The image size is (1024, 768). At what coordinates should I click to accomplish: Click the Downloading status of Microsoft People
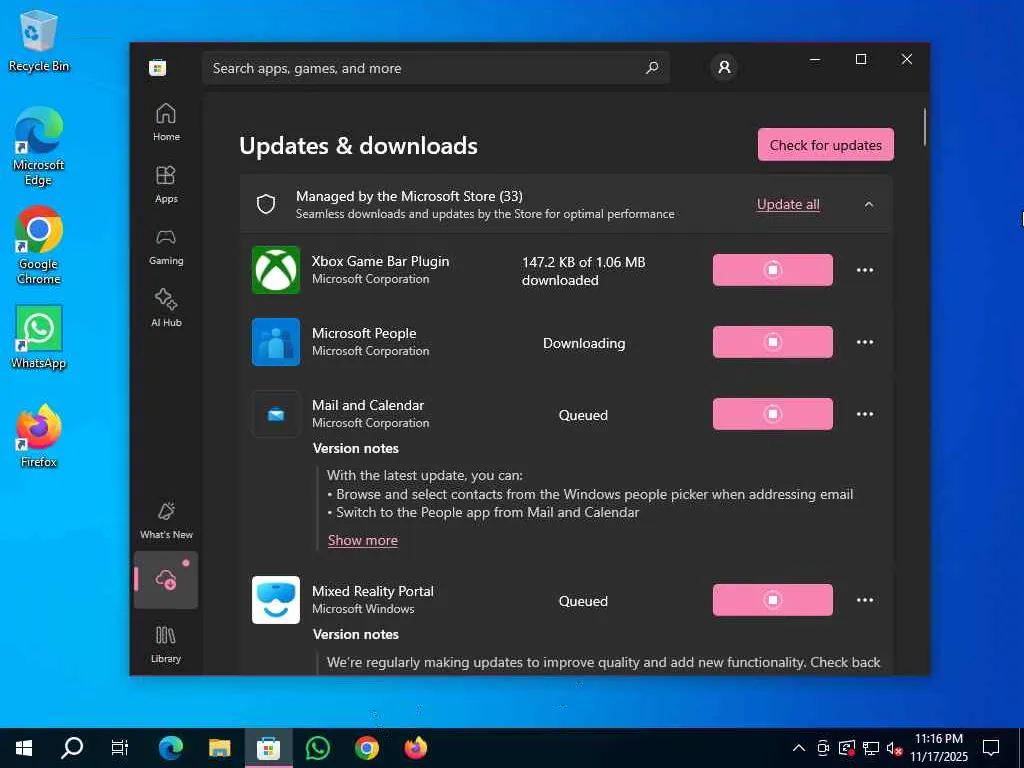click(x=584, y=343)
